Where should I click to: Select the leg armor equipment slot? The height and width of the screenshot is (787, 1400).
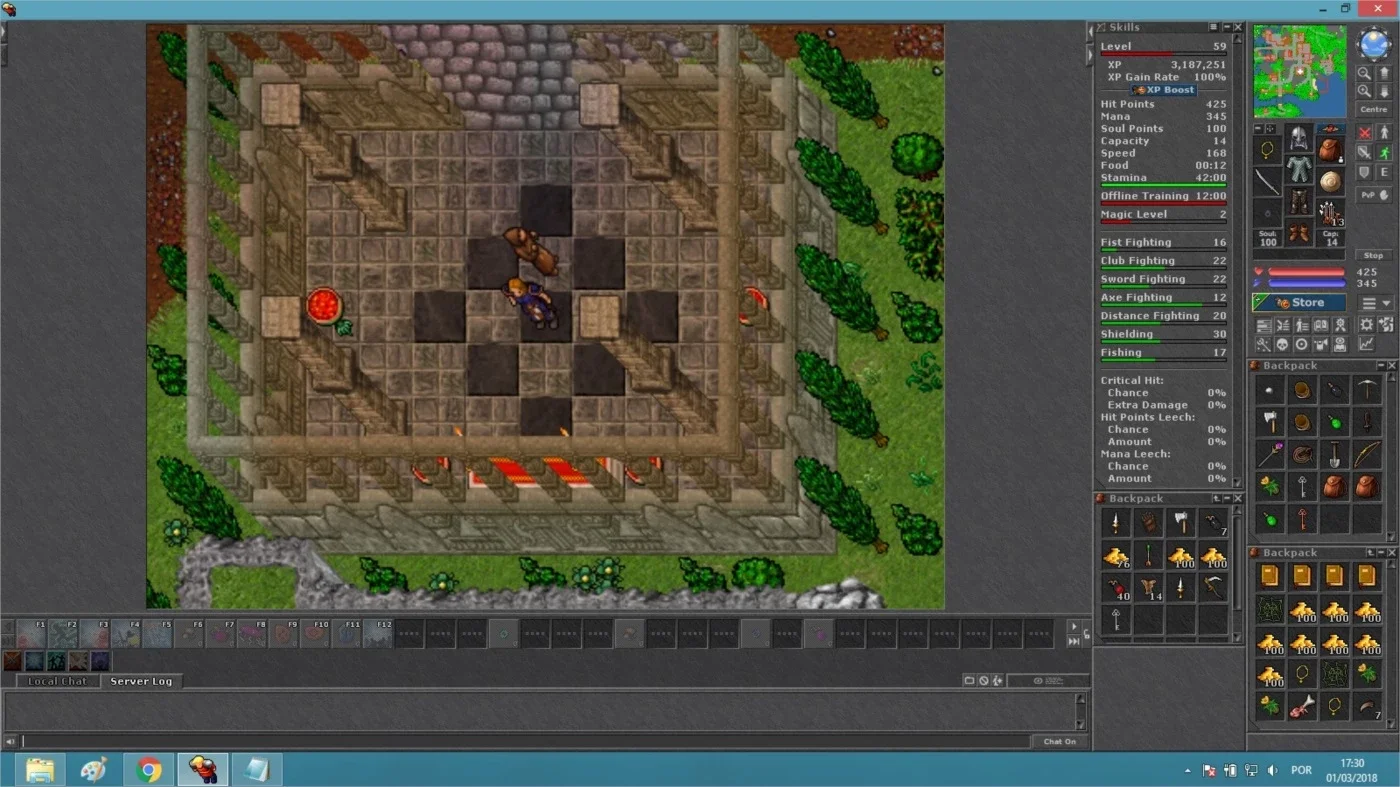tap(1299, 201)
